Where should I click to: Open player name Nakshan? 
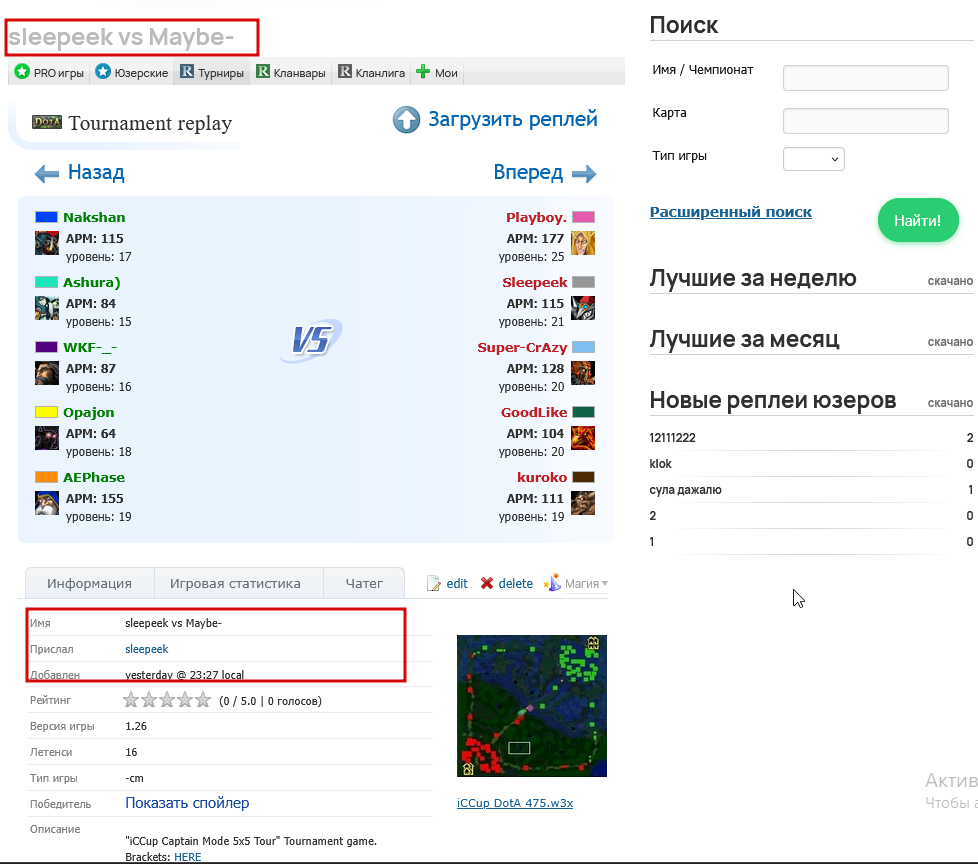[x=94, y=217]
